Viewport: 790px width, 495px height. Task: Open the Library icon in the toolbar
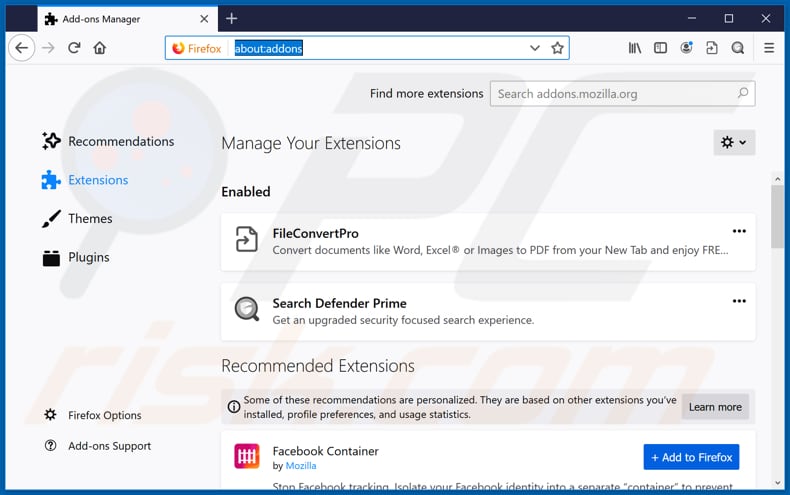coord(635,48)
